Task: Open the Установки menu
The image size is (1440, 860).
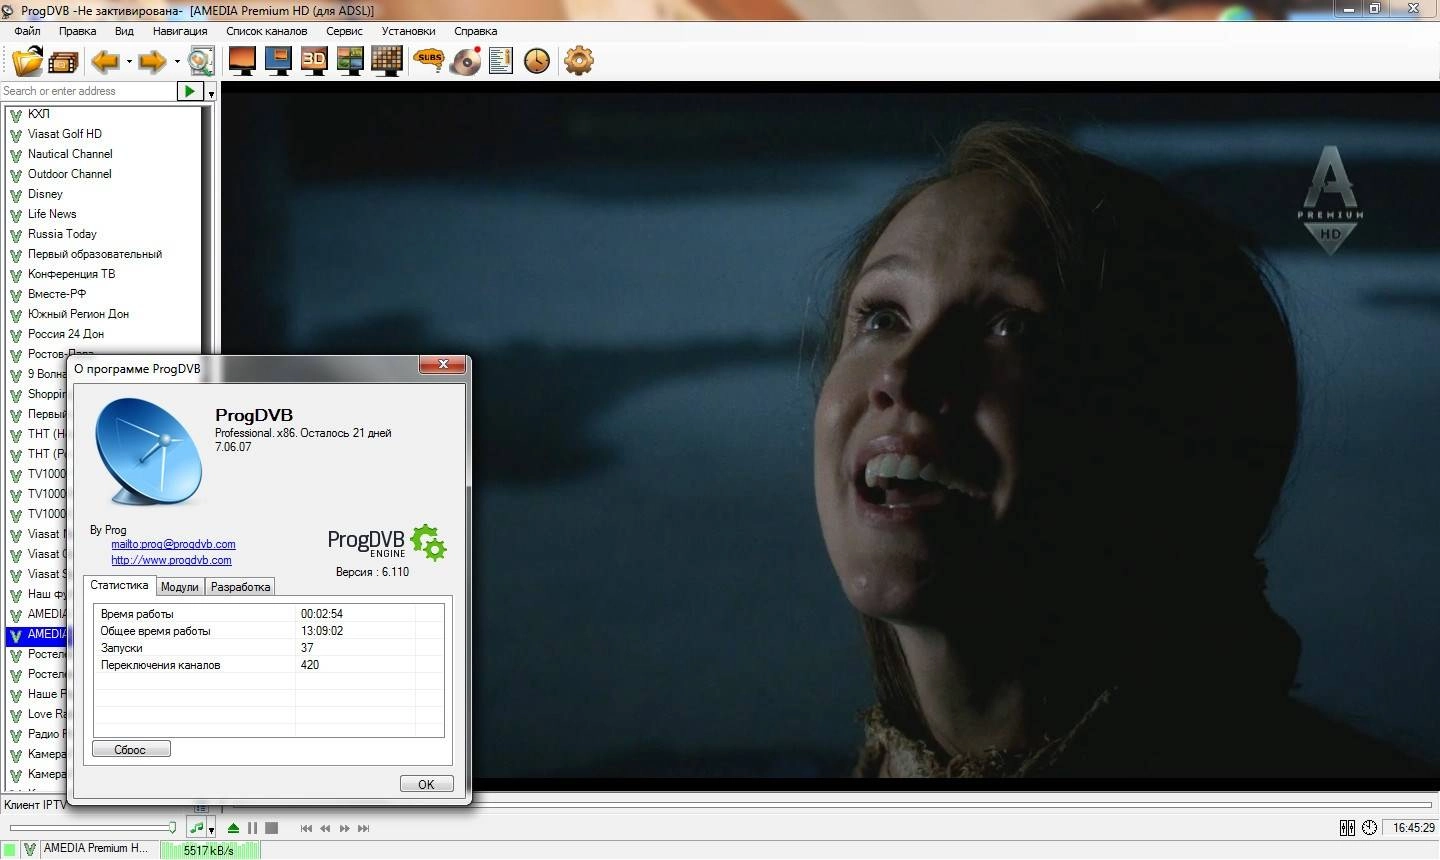Action: tap(408, 31)
